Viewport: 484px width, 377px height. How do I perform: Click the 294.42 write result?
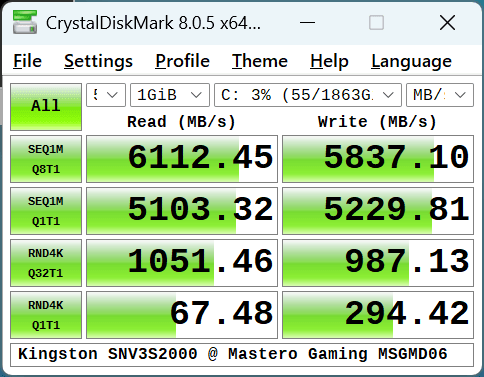click(378, 315)
